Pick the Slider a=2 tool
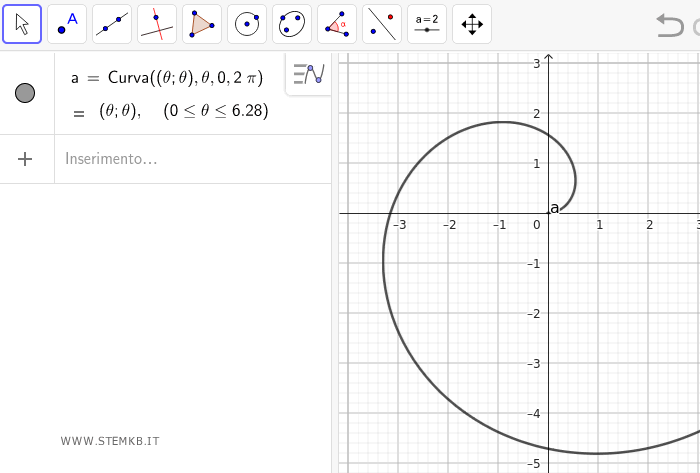Viewport: 700px width, 473px height. (x=427, y=24)
